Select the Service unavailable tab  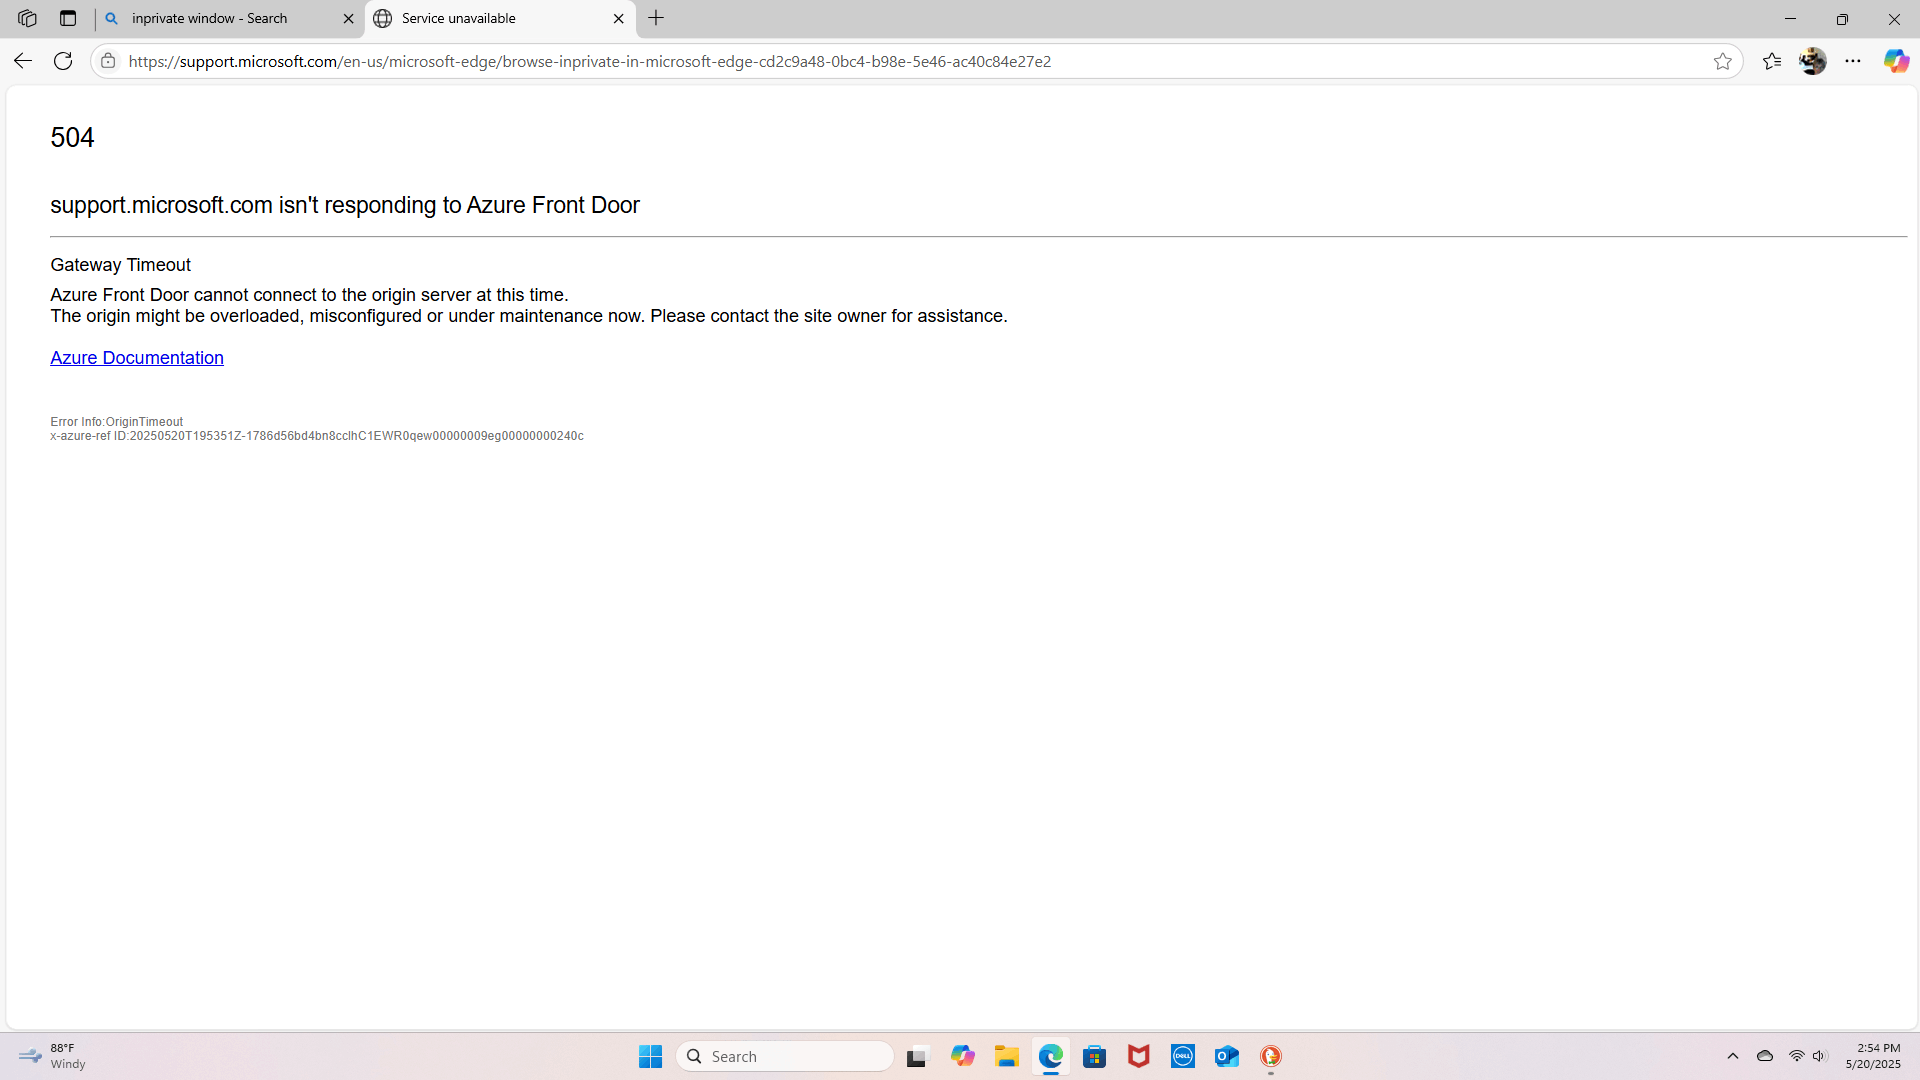click(x=500, y=18)
